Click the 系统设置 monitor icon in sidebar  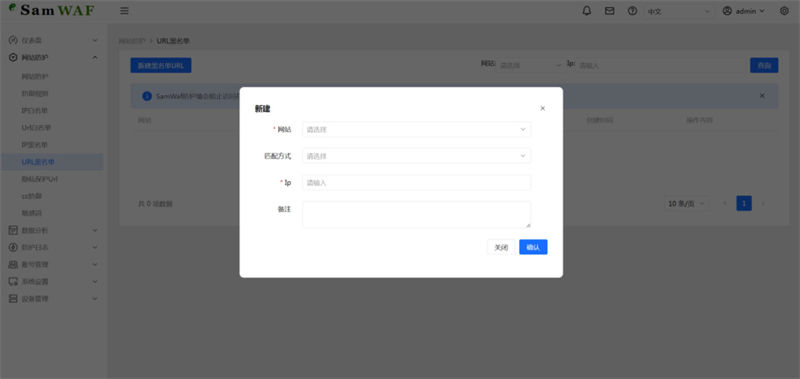tap(13, 282)
